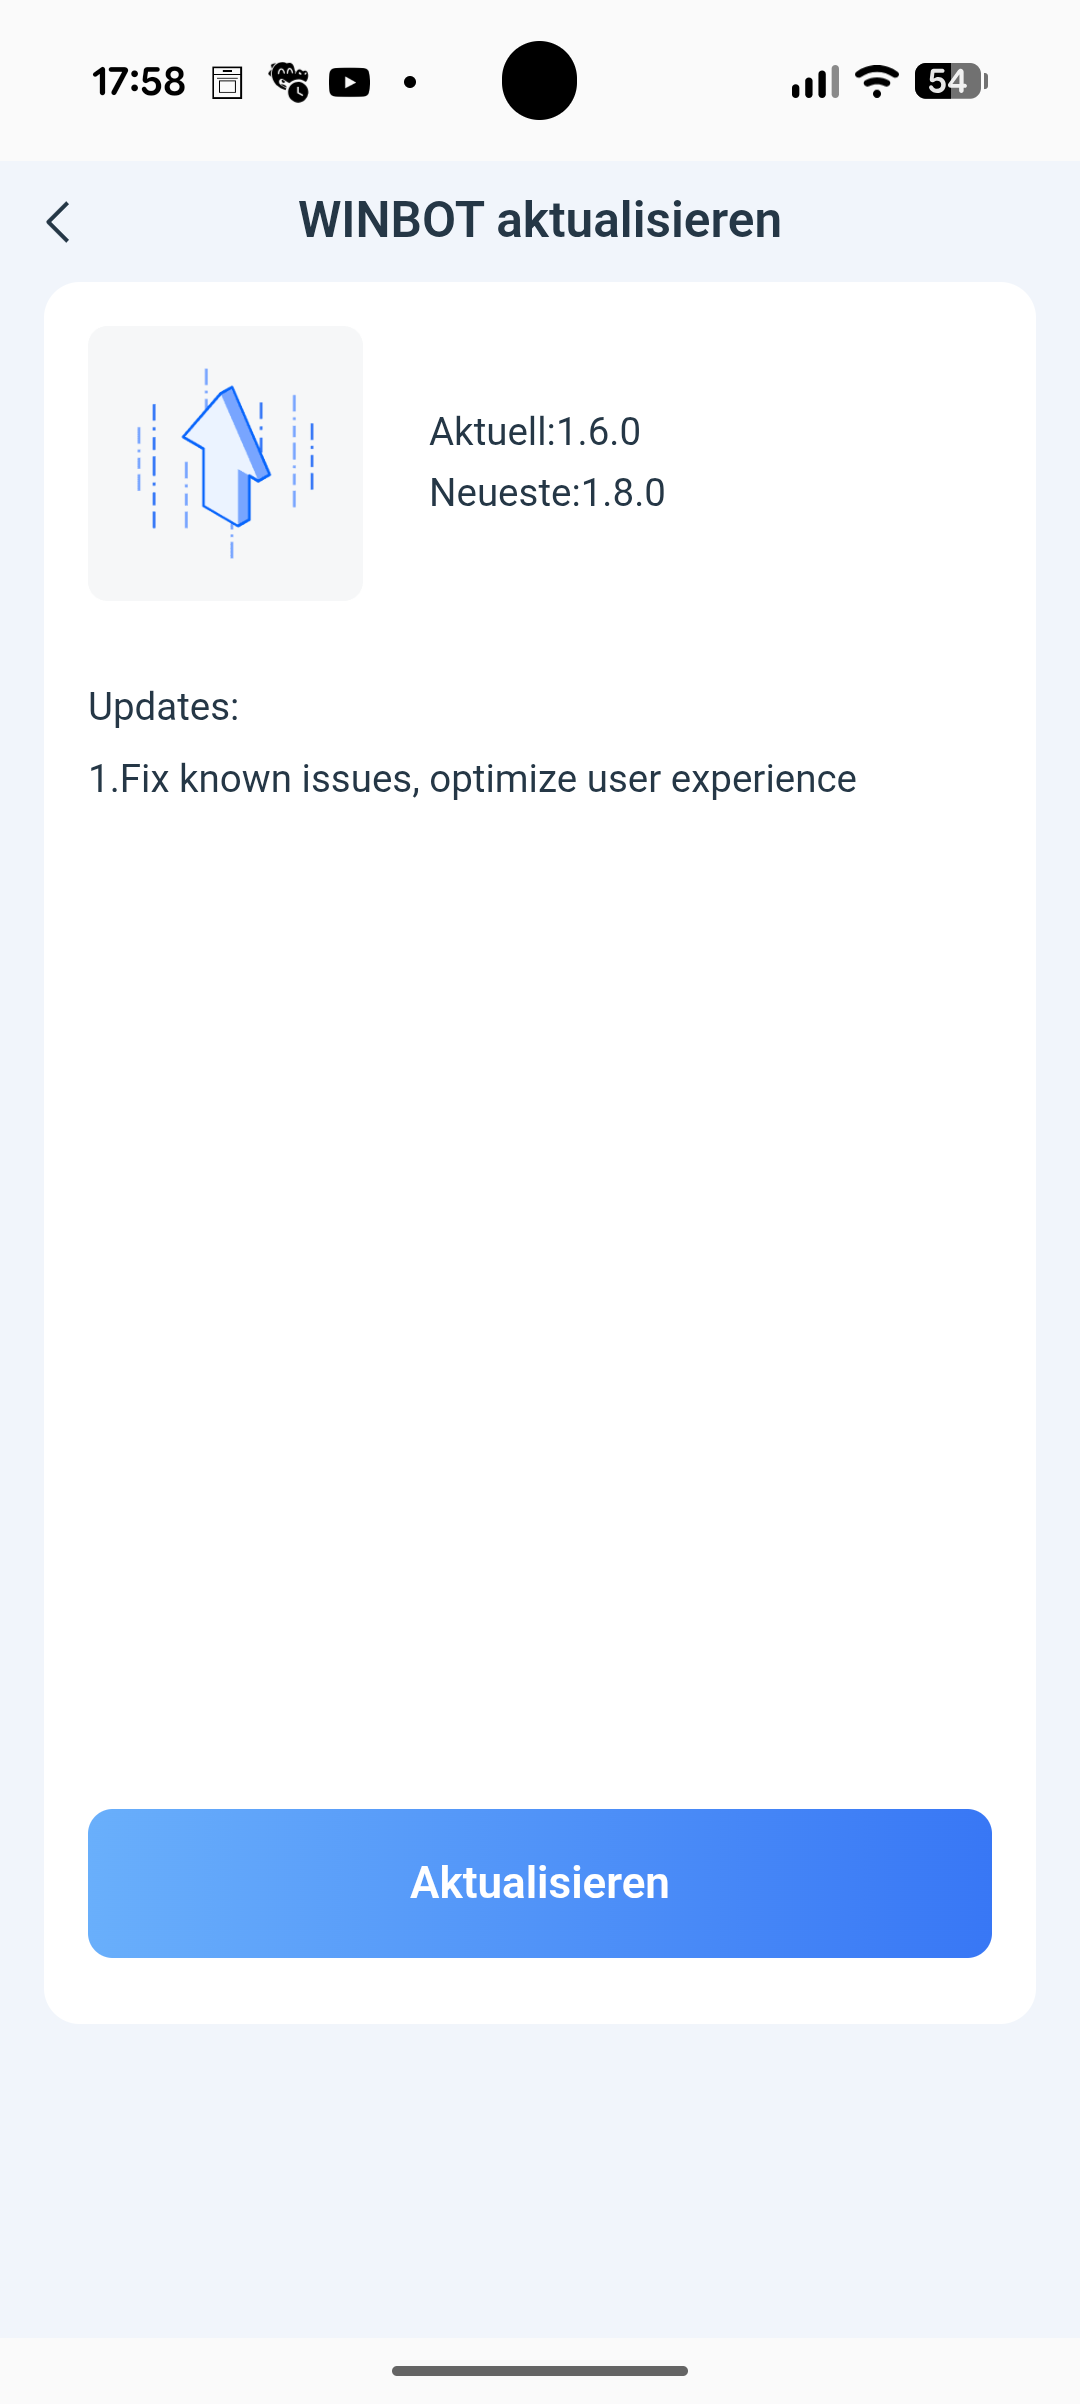Go back using the top-left chevron
The image size is (1080, 2404).
coord(58,222)
